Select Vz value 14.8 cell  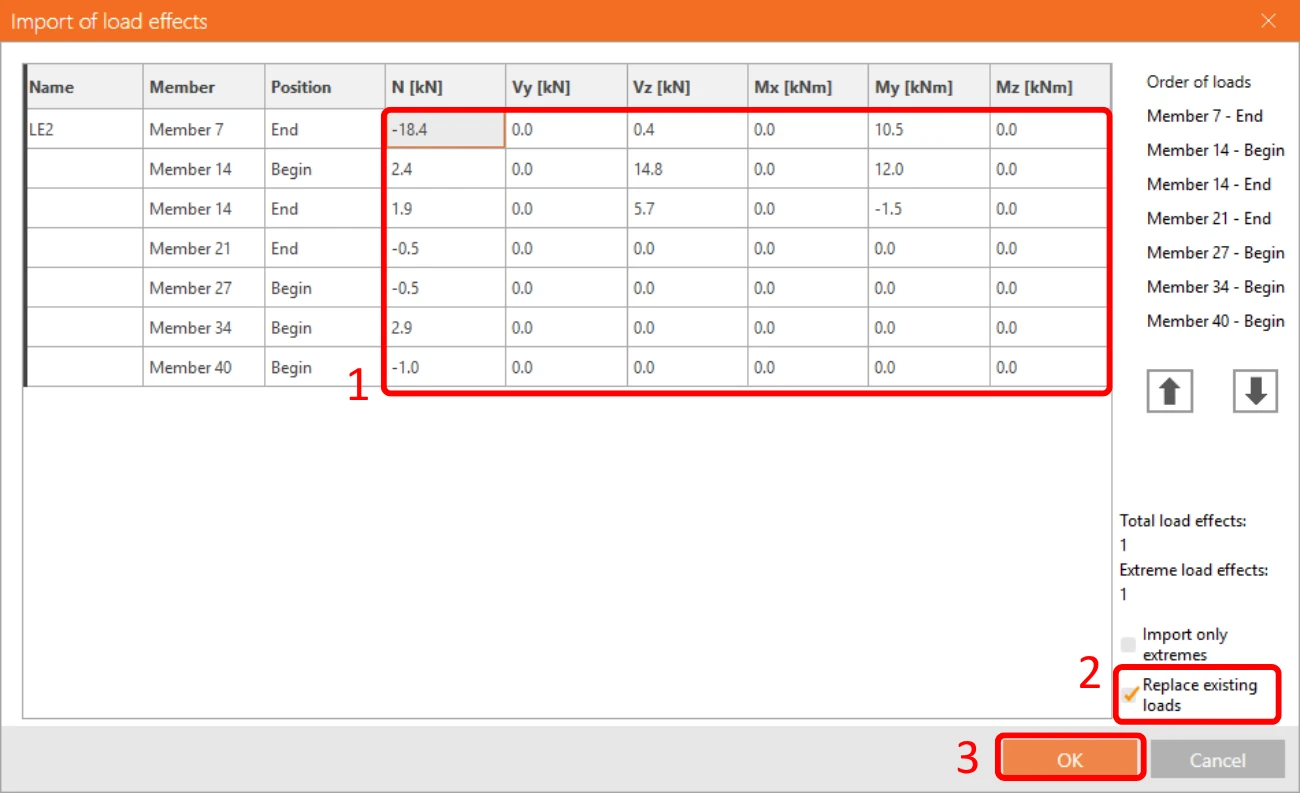687,169
